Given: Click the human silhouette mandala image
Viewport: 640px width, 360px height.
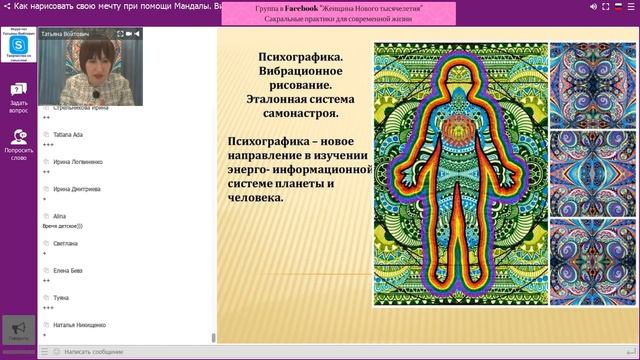Looking at the screenshot, I should coord(461,173).
